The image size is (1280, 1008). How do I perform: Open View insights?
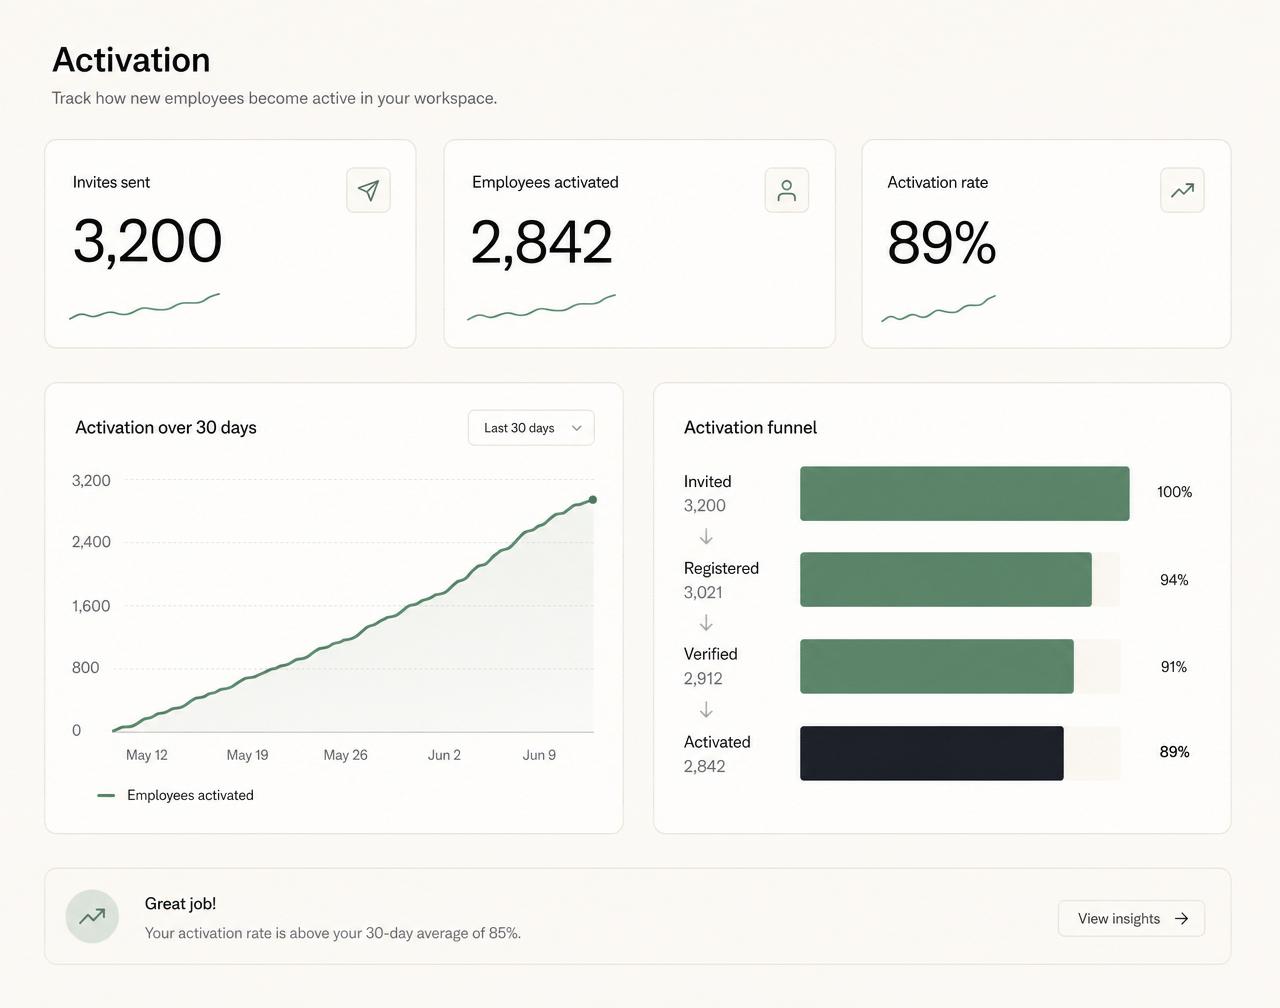[1131, 919]
